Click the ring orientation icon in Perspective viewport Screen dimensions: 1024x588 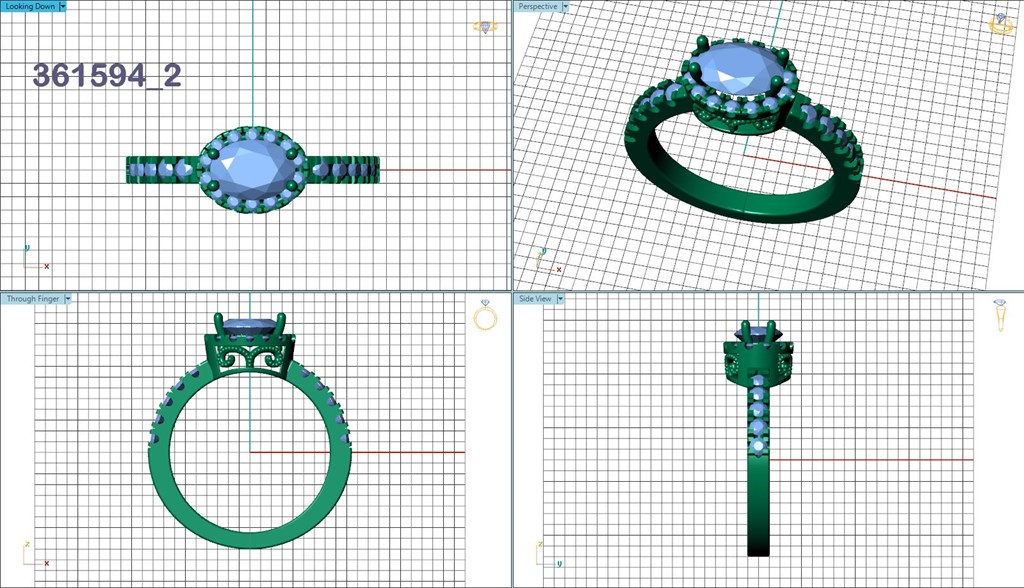[1001, 24]
